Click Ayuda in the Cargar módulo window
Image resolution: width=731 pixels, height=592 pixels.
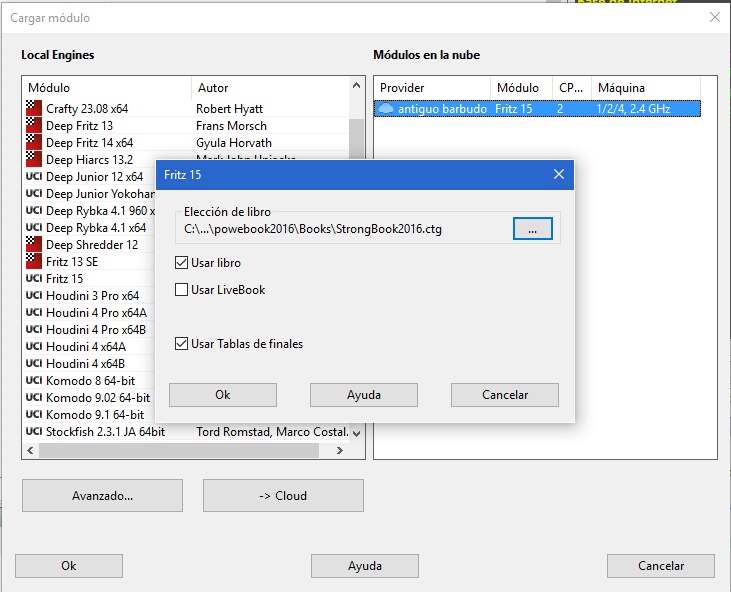click(365, 566)
